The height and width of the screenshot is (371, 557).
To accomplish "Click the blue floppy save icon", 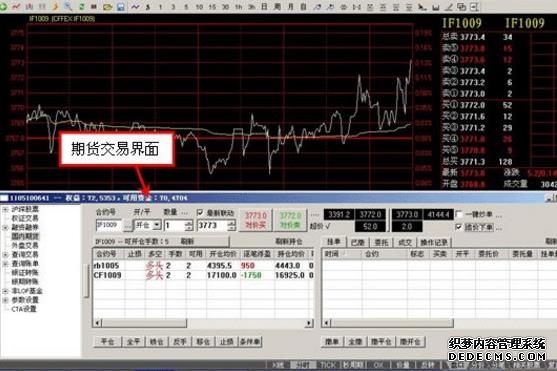I will (121, 6).
